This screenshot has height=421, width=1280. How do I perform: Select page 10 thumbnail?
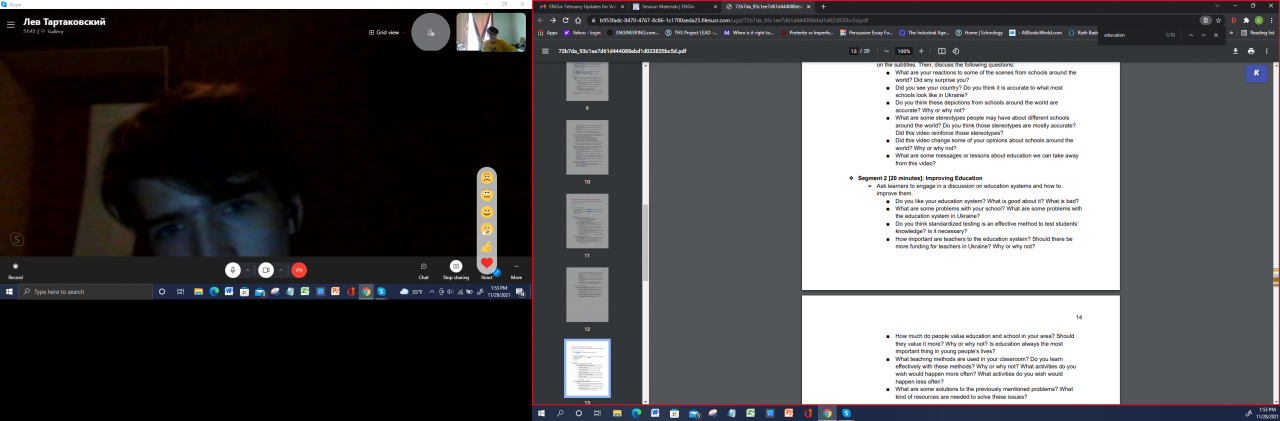[x=587, y=147]
